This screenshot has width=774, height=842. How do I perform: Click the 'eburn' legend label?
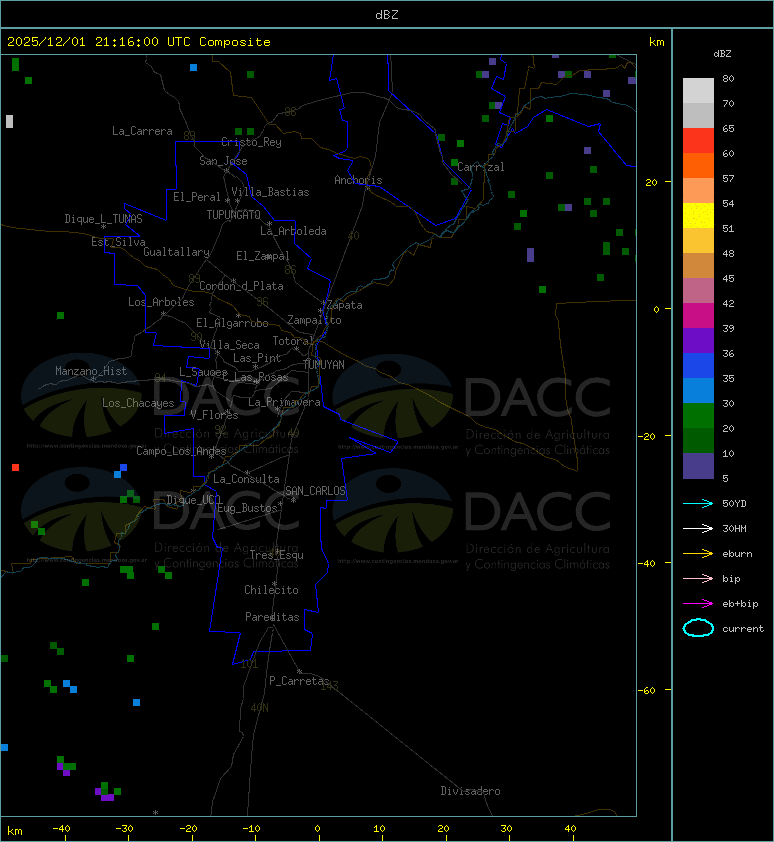[x=737, y=554]
